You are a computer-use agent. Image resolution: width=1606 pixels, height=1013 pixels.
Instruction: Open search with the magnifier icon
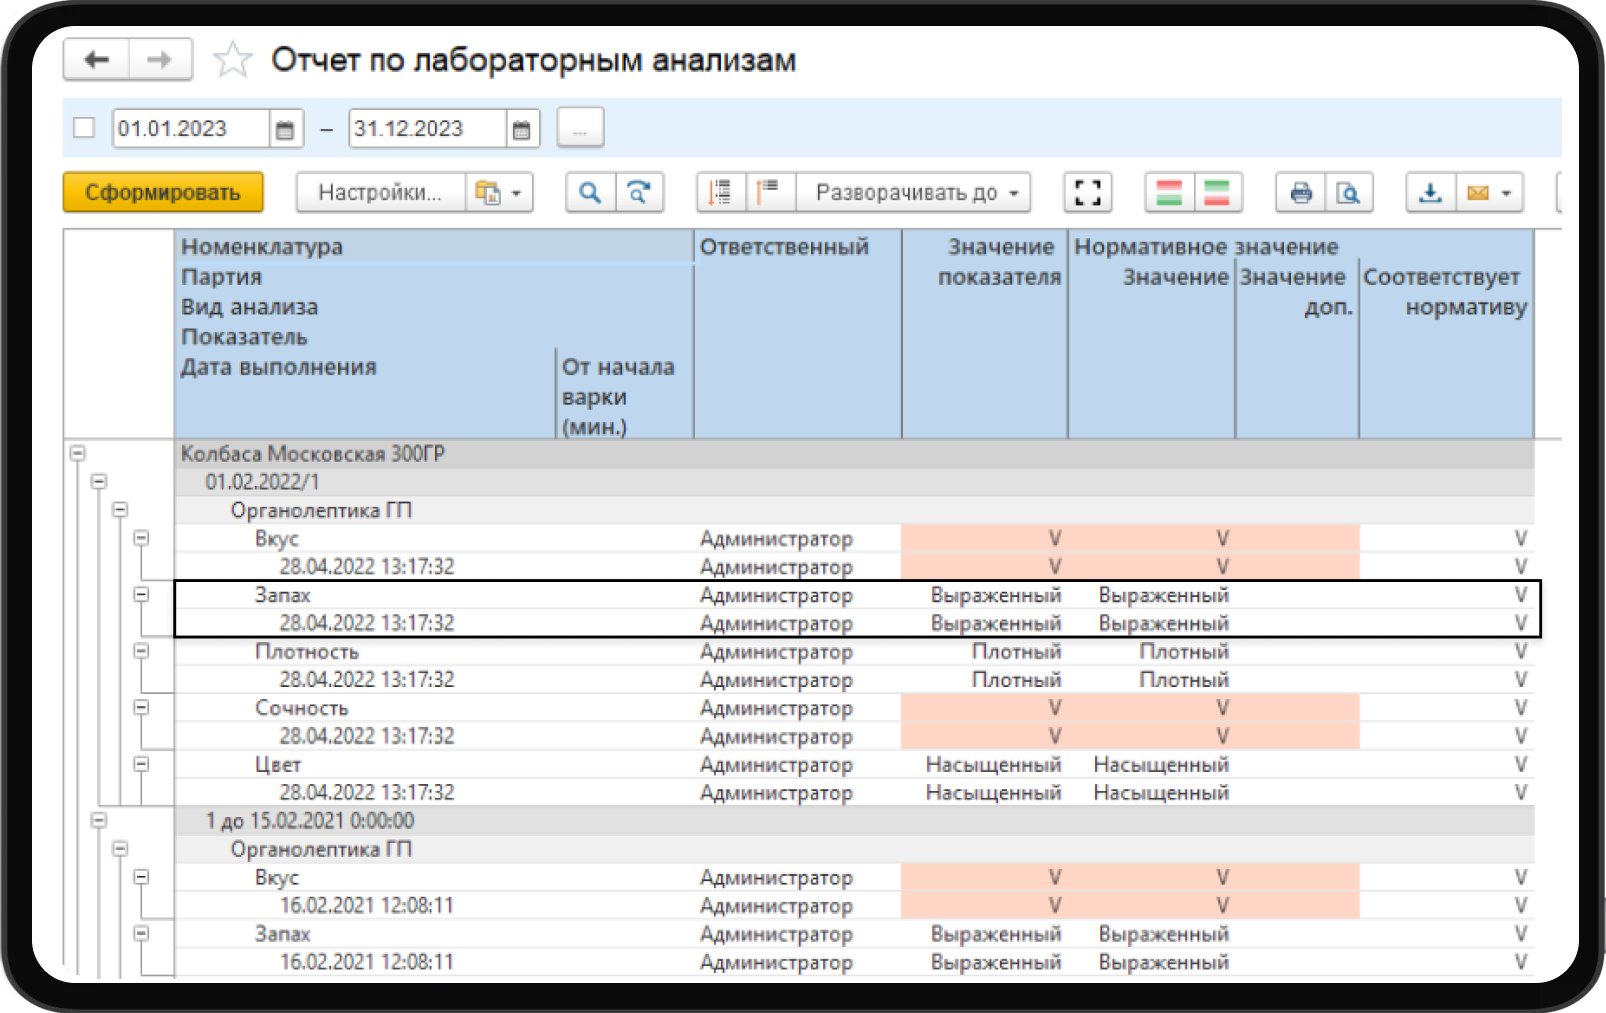(590, 192)
